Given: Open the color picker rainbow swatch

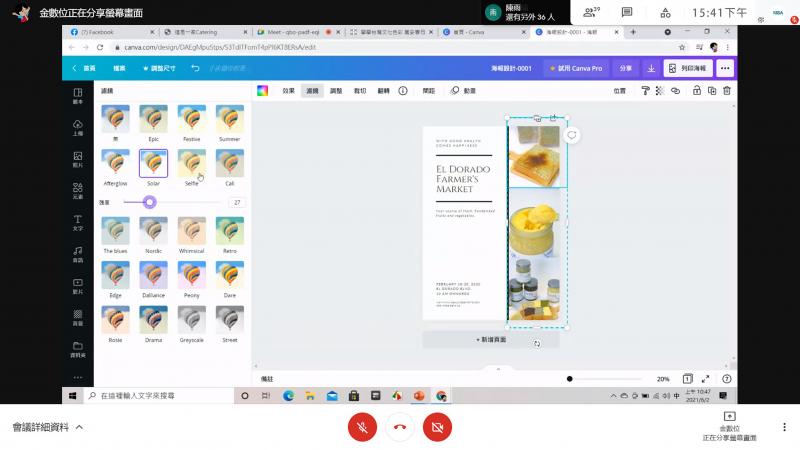Looking at the screenshot, I should pyautogui.click(x=262, y=90).
